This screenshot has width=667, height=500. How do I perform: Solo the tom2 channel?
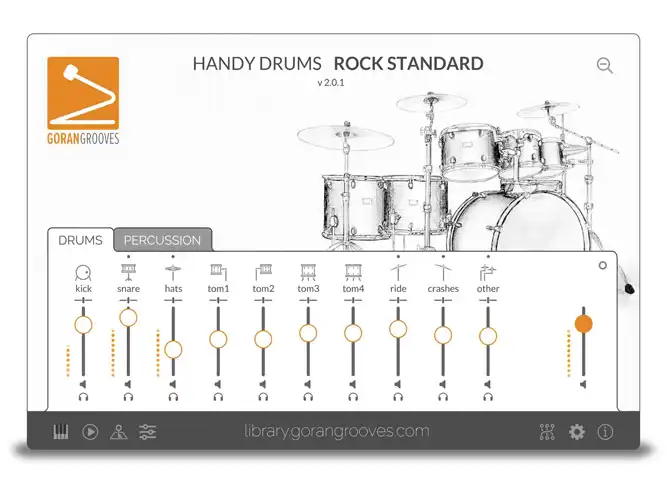click(263, 397)
